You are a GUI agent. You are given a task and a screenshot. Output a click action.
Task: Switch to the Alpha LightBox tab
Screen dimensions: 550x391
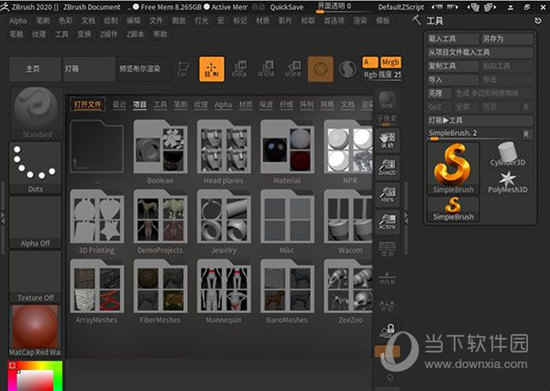click(223, 104)
